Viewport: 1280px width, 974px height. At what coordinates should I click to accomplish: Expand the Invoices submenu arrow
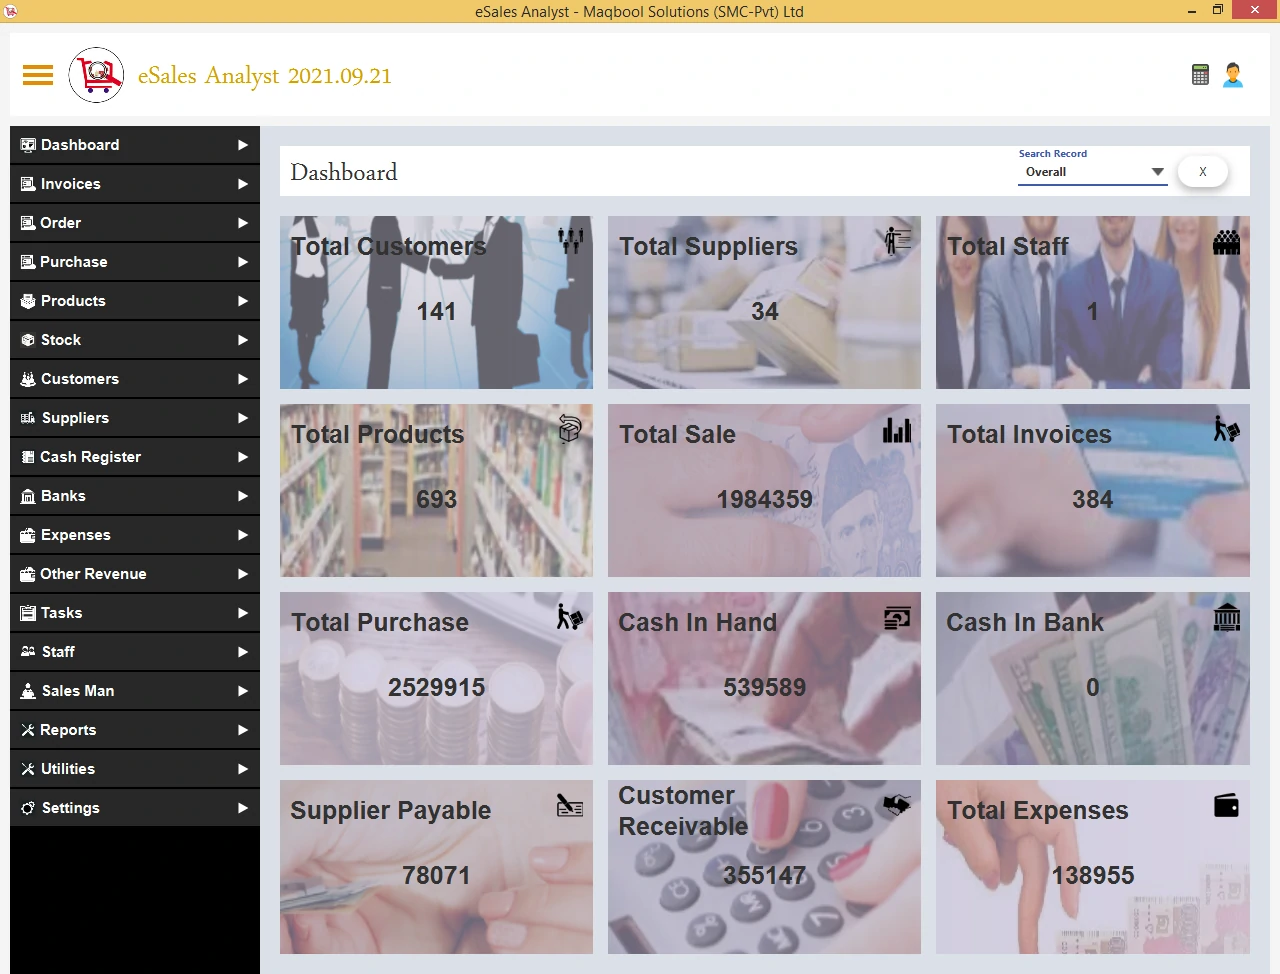(243, 184)
